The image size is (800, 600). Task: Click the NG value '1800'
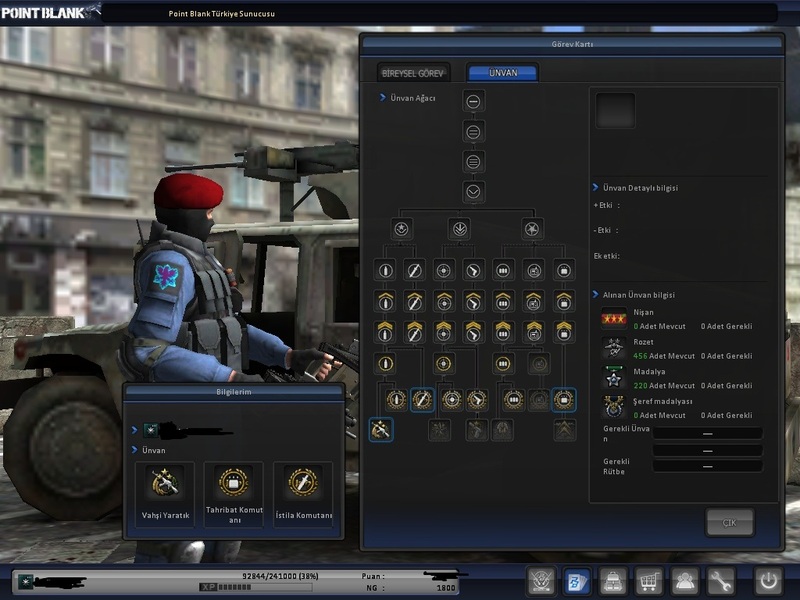446,588
